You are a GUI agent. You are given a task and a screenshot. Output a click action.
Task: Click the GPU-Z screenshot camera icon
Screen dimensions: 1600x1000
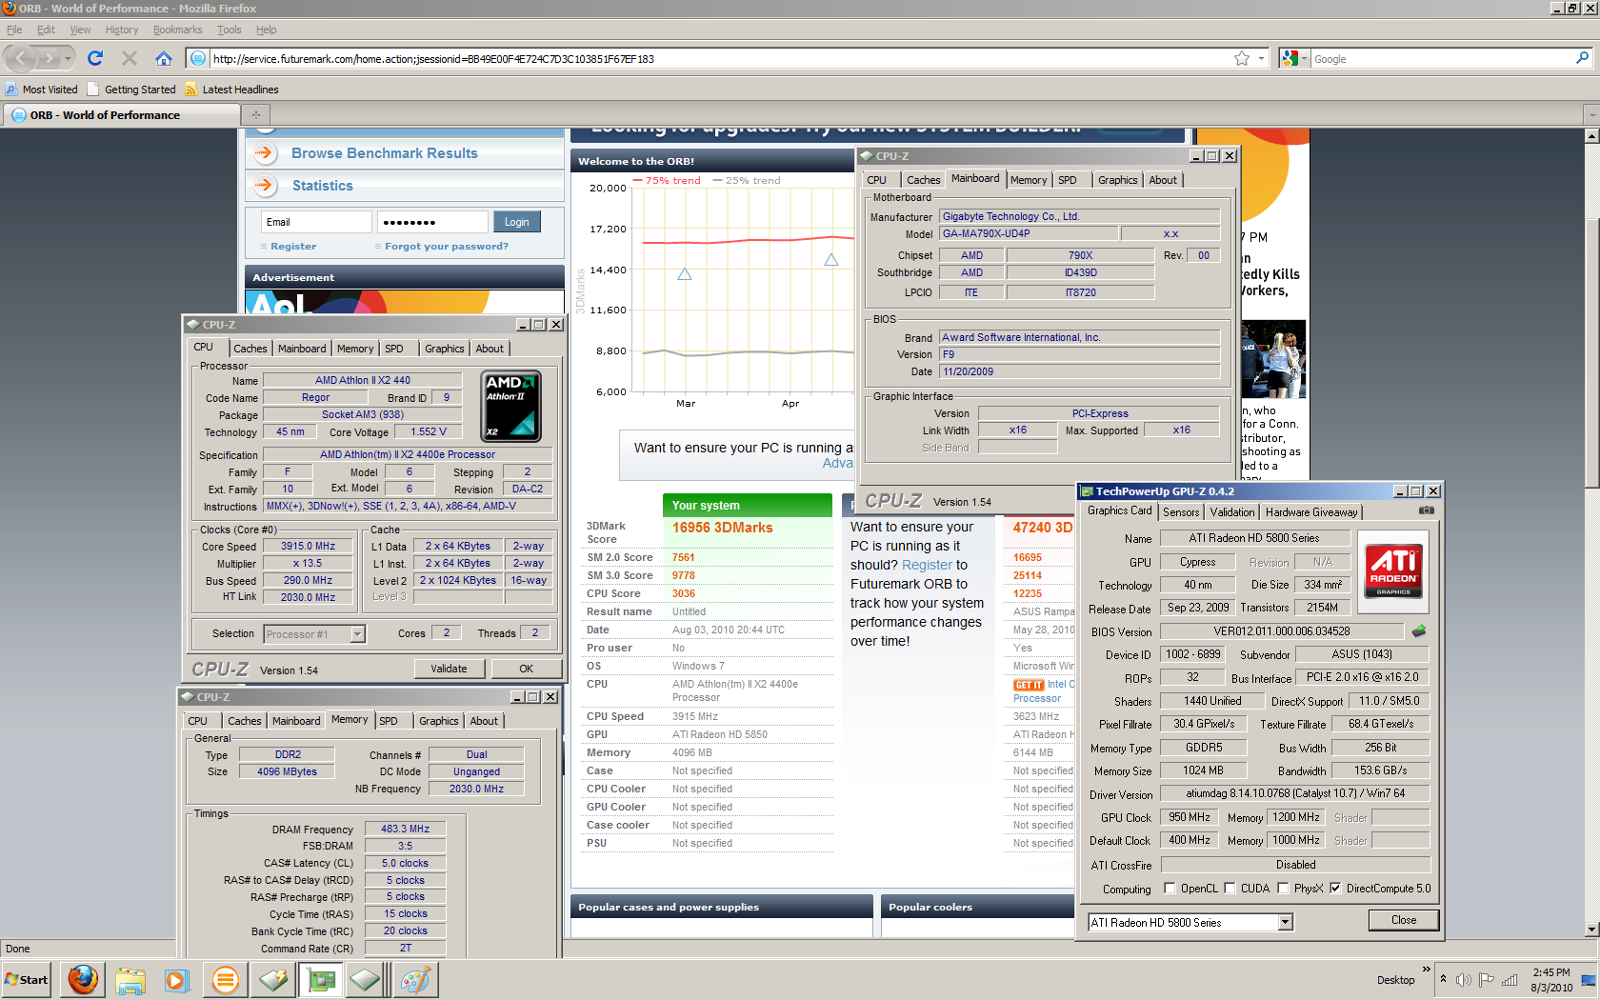click(1426, 510)
